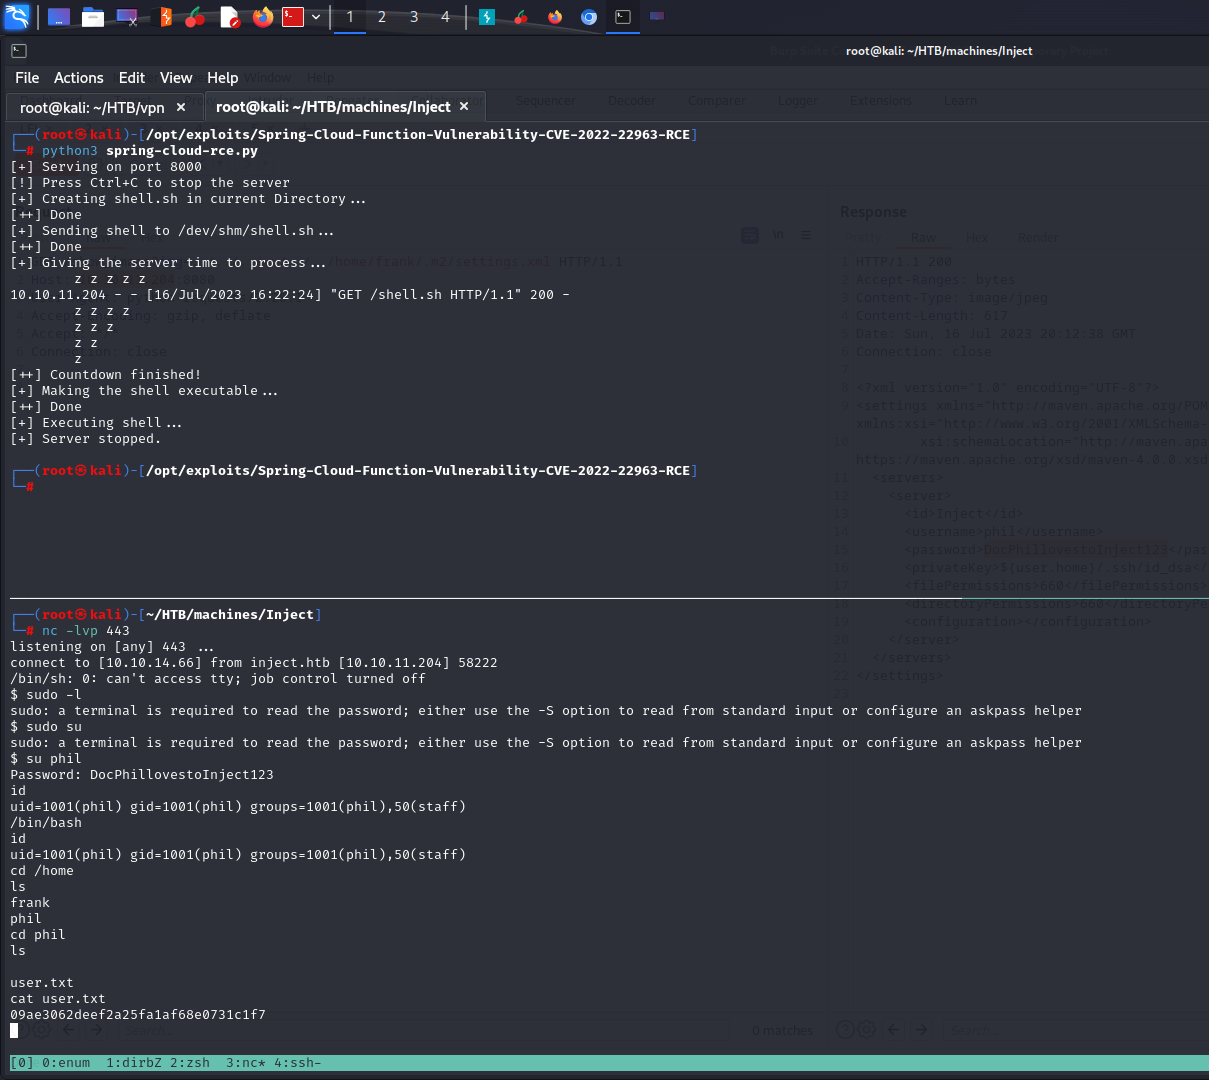1209x1080 pixels.
Task: Open the View menu
Action: click(x=176, y=78)
